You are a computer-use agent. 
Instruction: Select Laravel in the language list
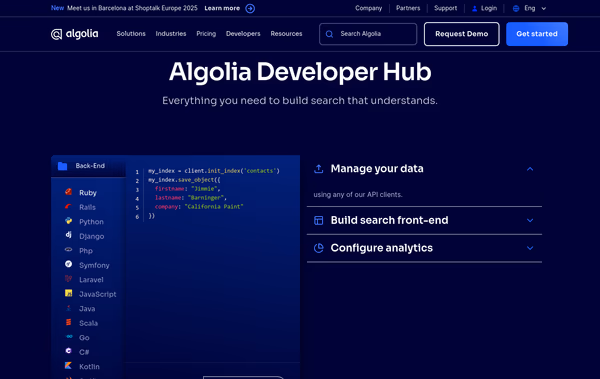click(x=91, y=280)
